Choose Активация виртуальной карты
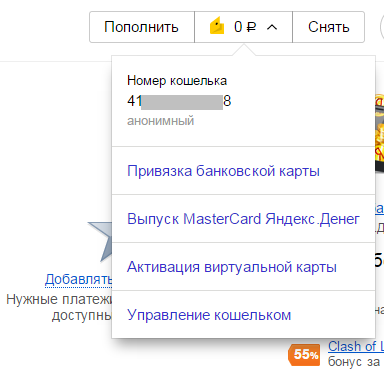This screenshot has width=384, height=391. (232, 267)
